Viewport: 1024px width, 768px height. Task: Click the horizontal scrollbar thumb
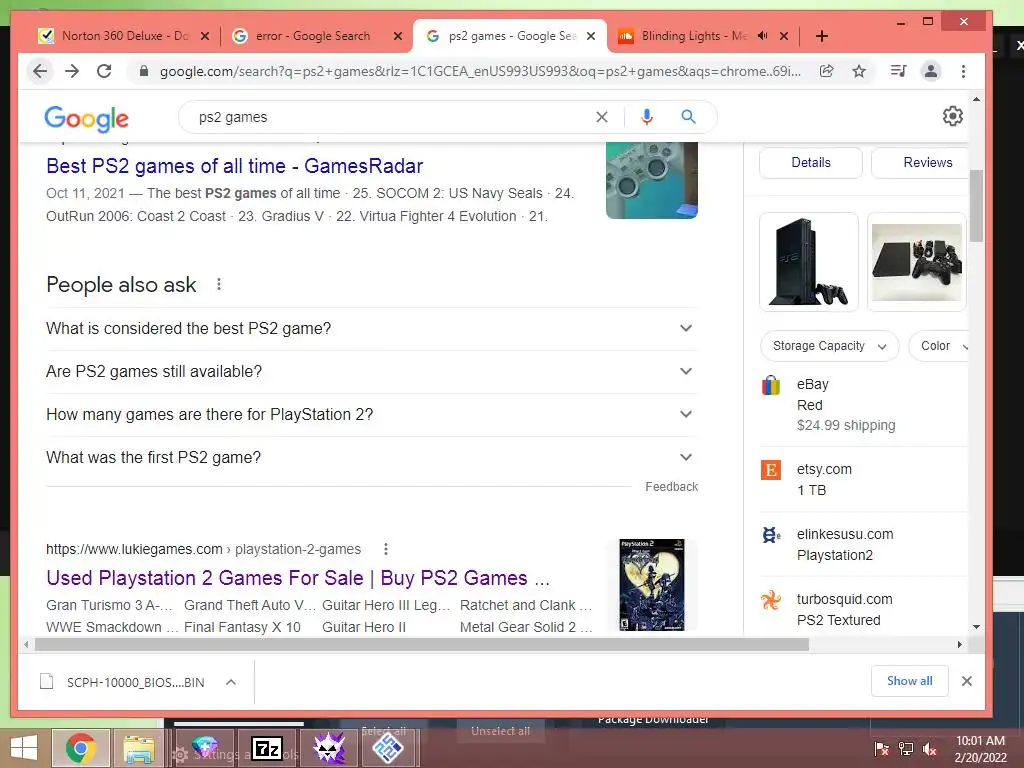(x=422, y=645)
